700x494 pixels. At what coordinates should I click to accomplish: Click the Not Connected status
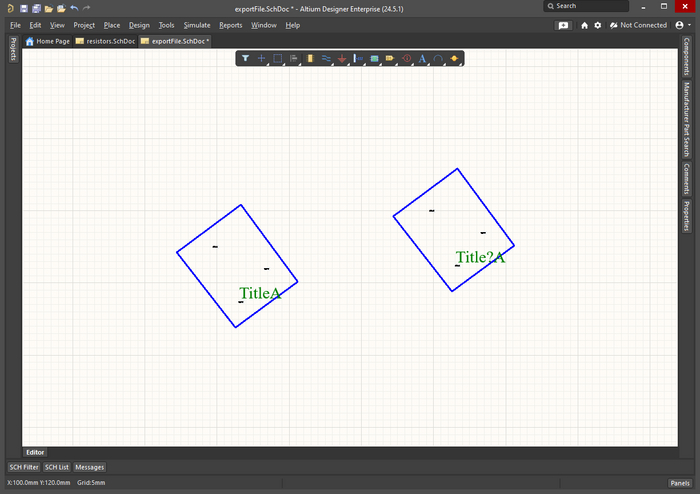[x=638, y=25]
